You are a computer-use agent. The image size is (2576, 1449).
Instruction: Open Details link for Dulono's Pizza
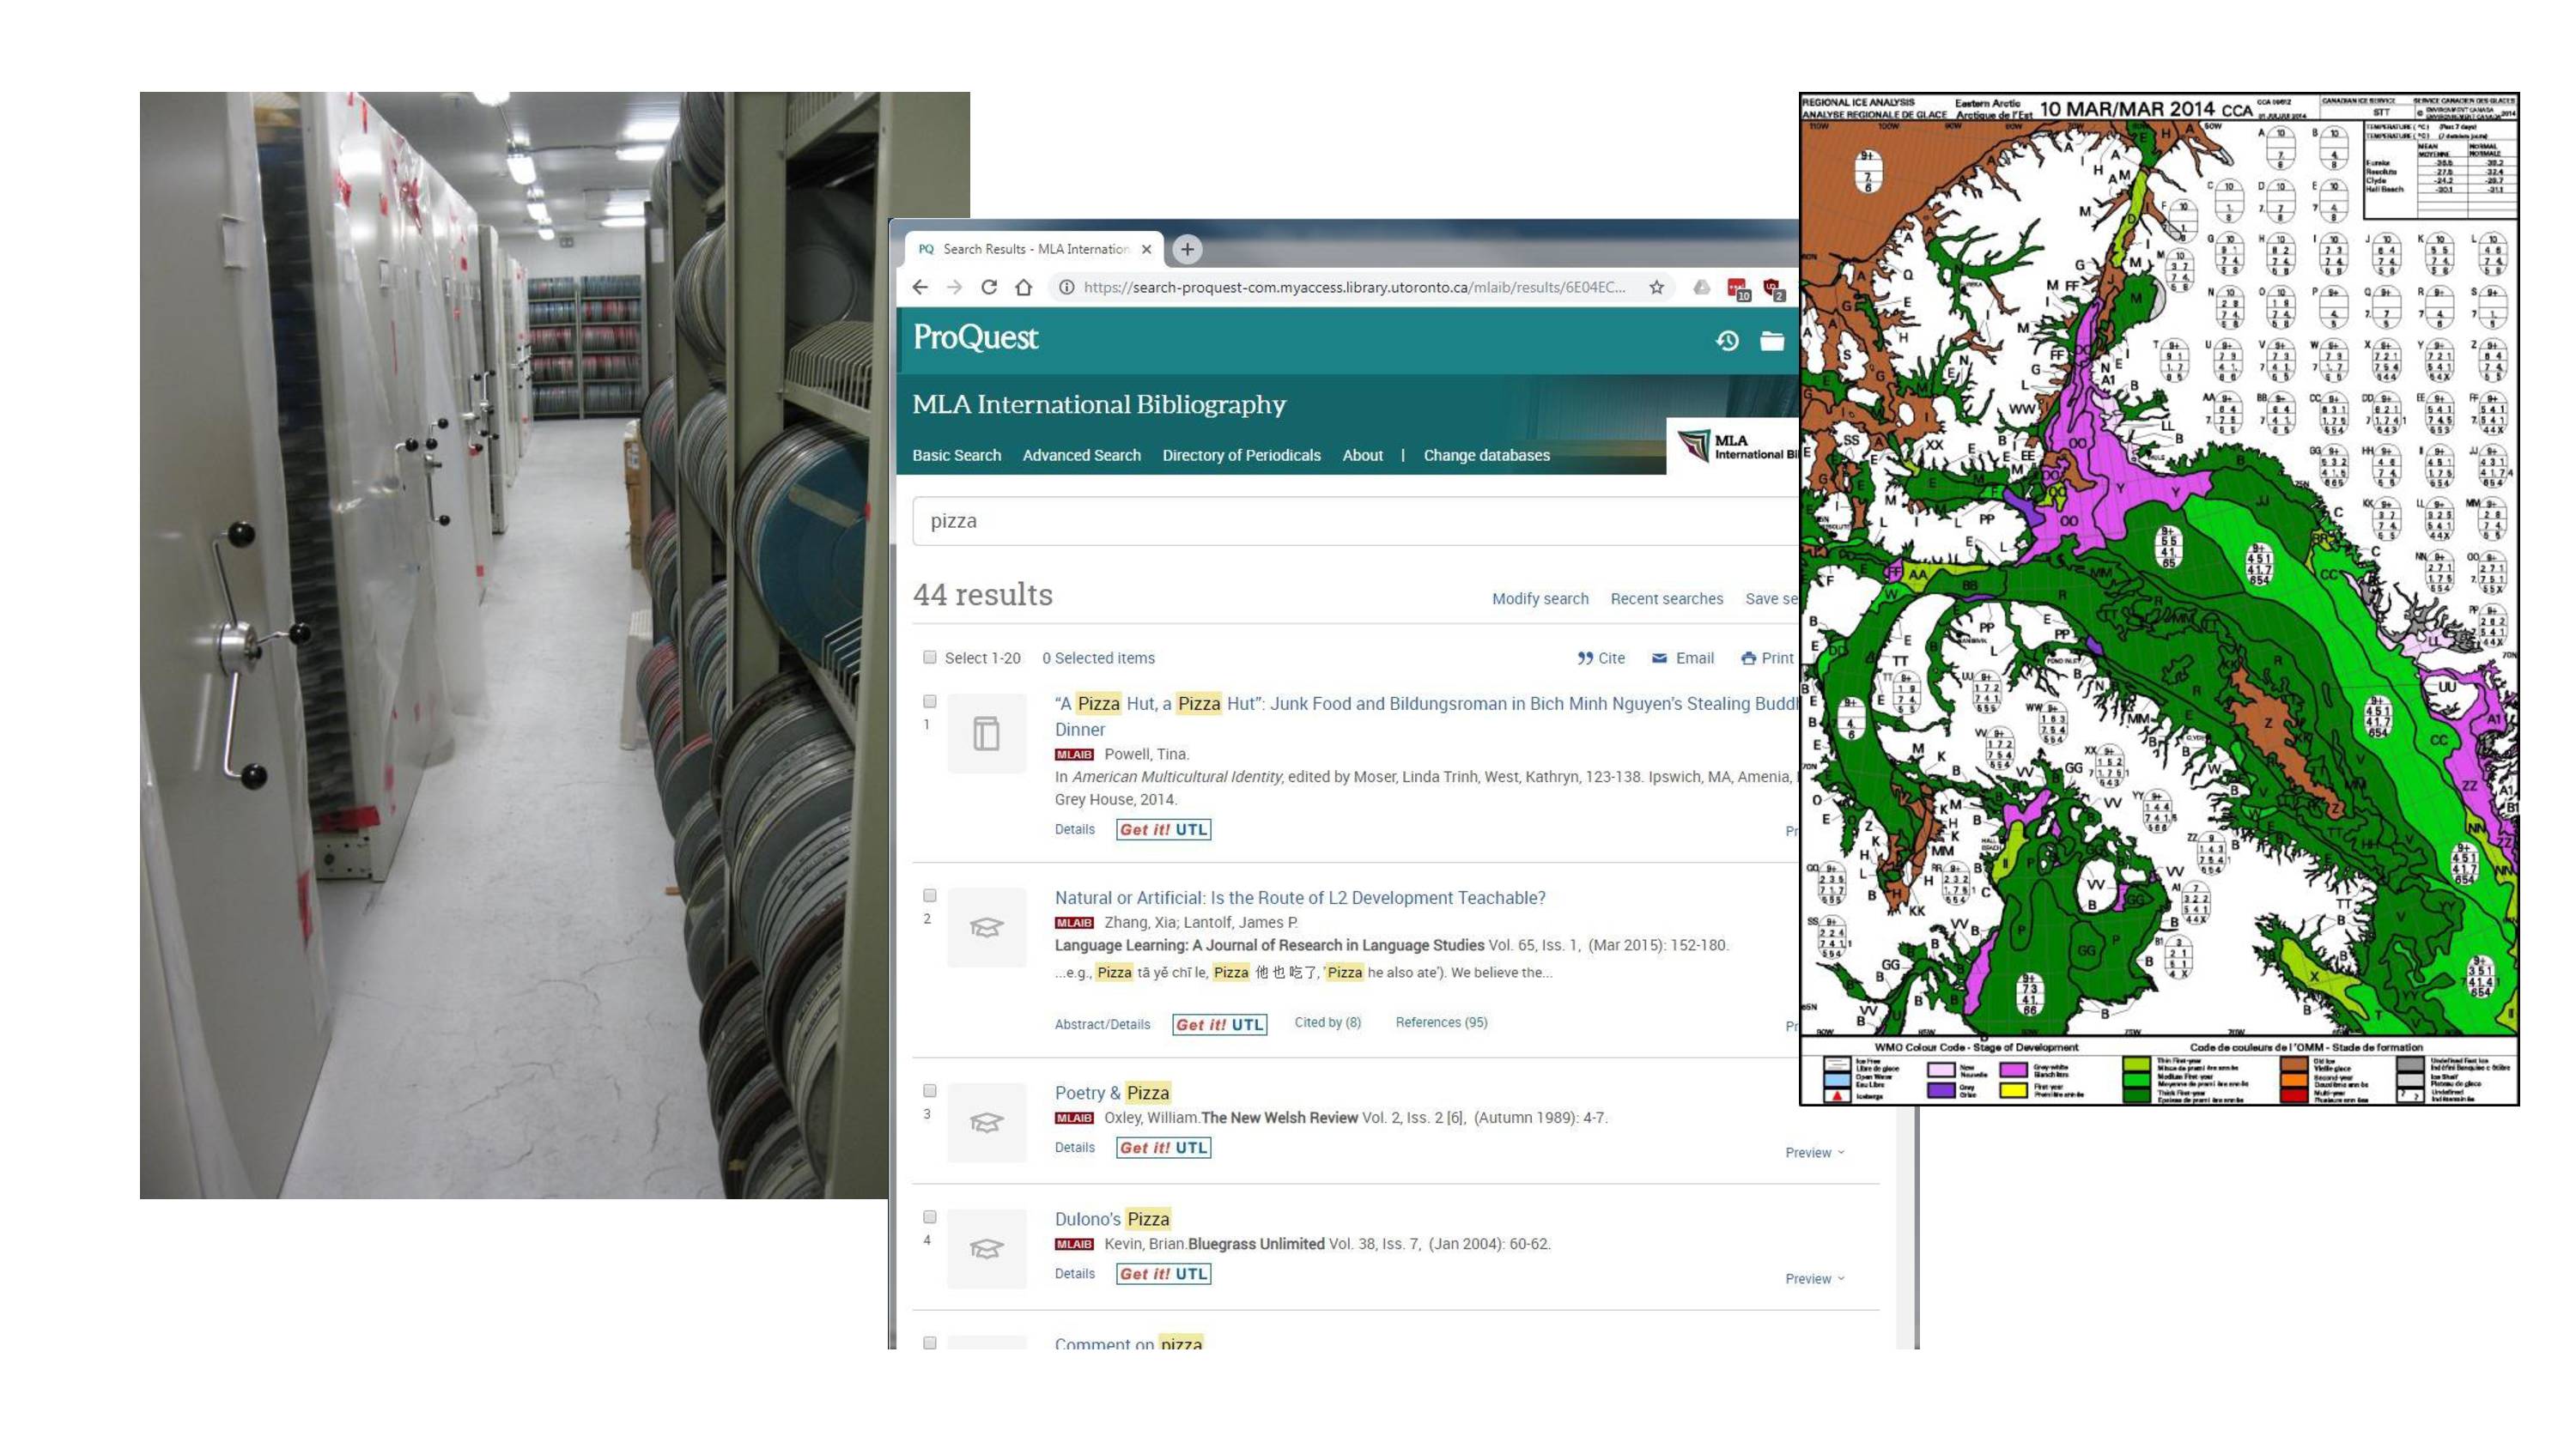(x=1074, y=1273)
